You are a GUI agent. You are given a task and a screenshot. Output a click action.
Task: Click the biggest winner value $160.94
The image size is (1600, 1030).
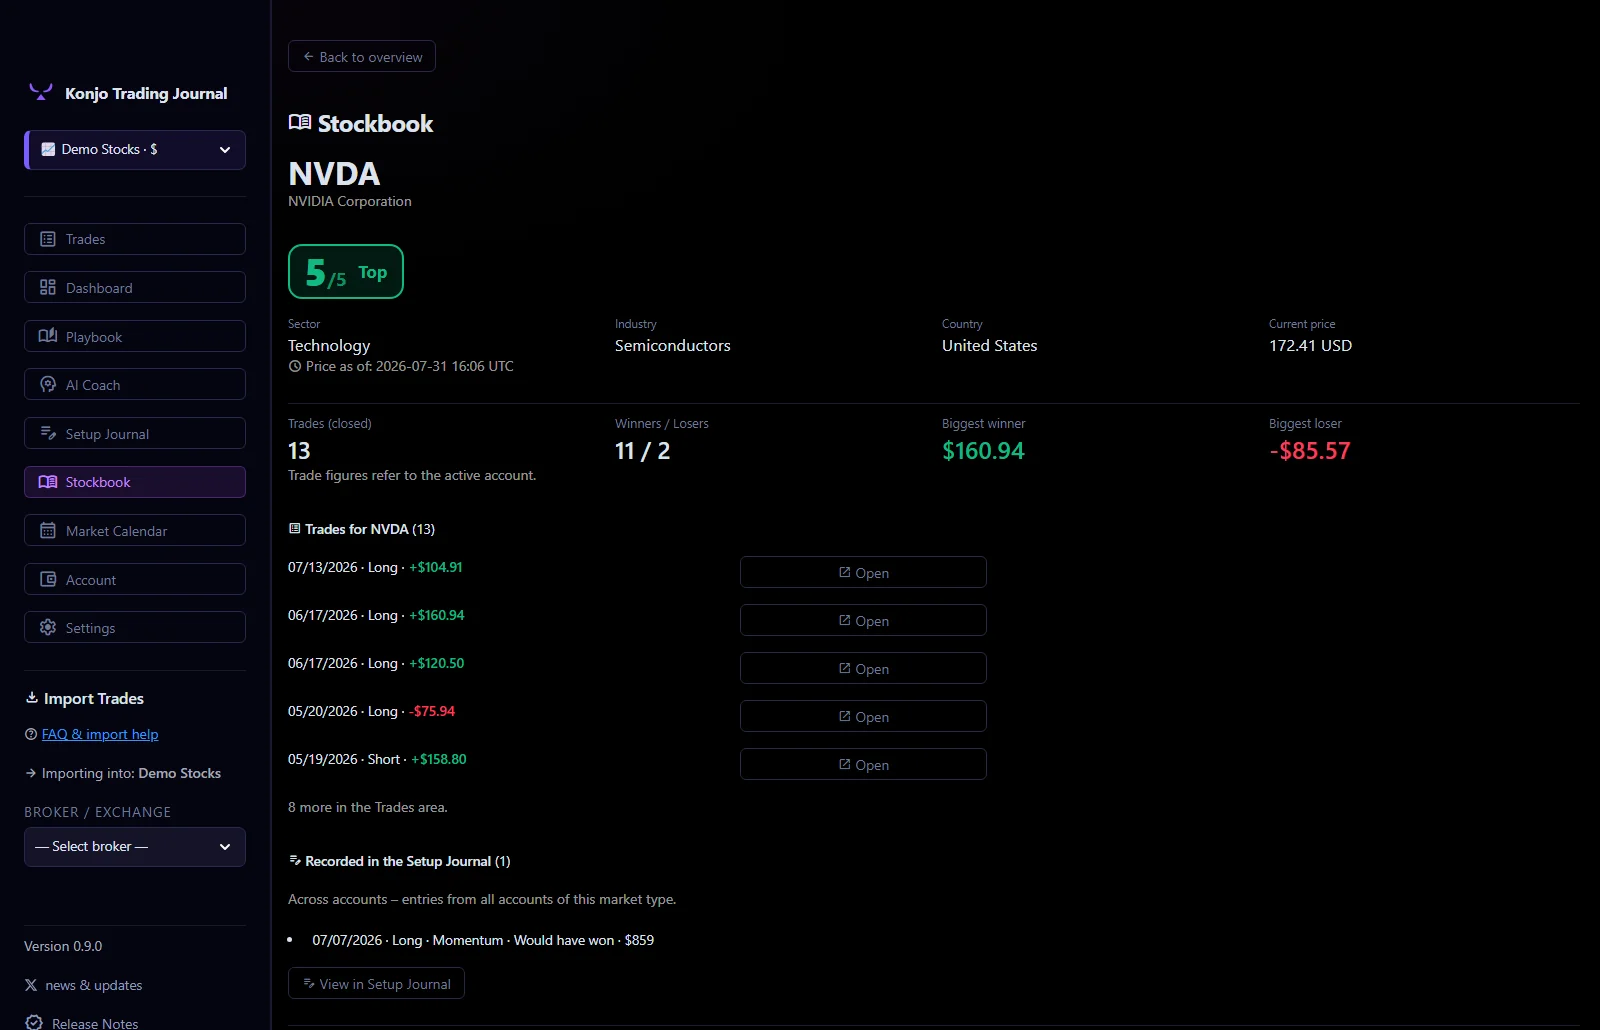coord(983,451)
